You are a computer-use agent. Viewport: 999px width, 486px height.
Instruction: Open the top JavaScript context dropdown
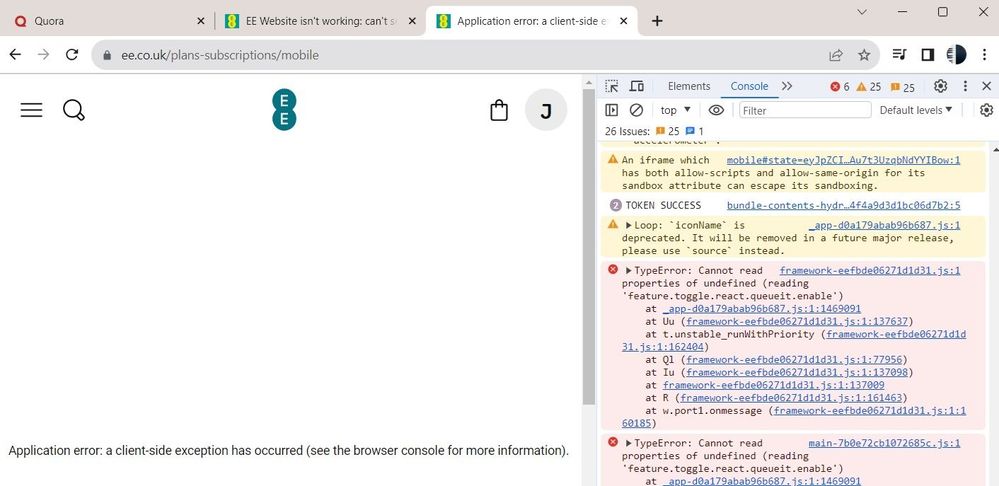tap(677, 110)
